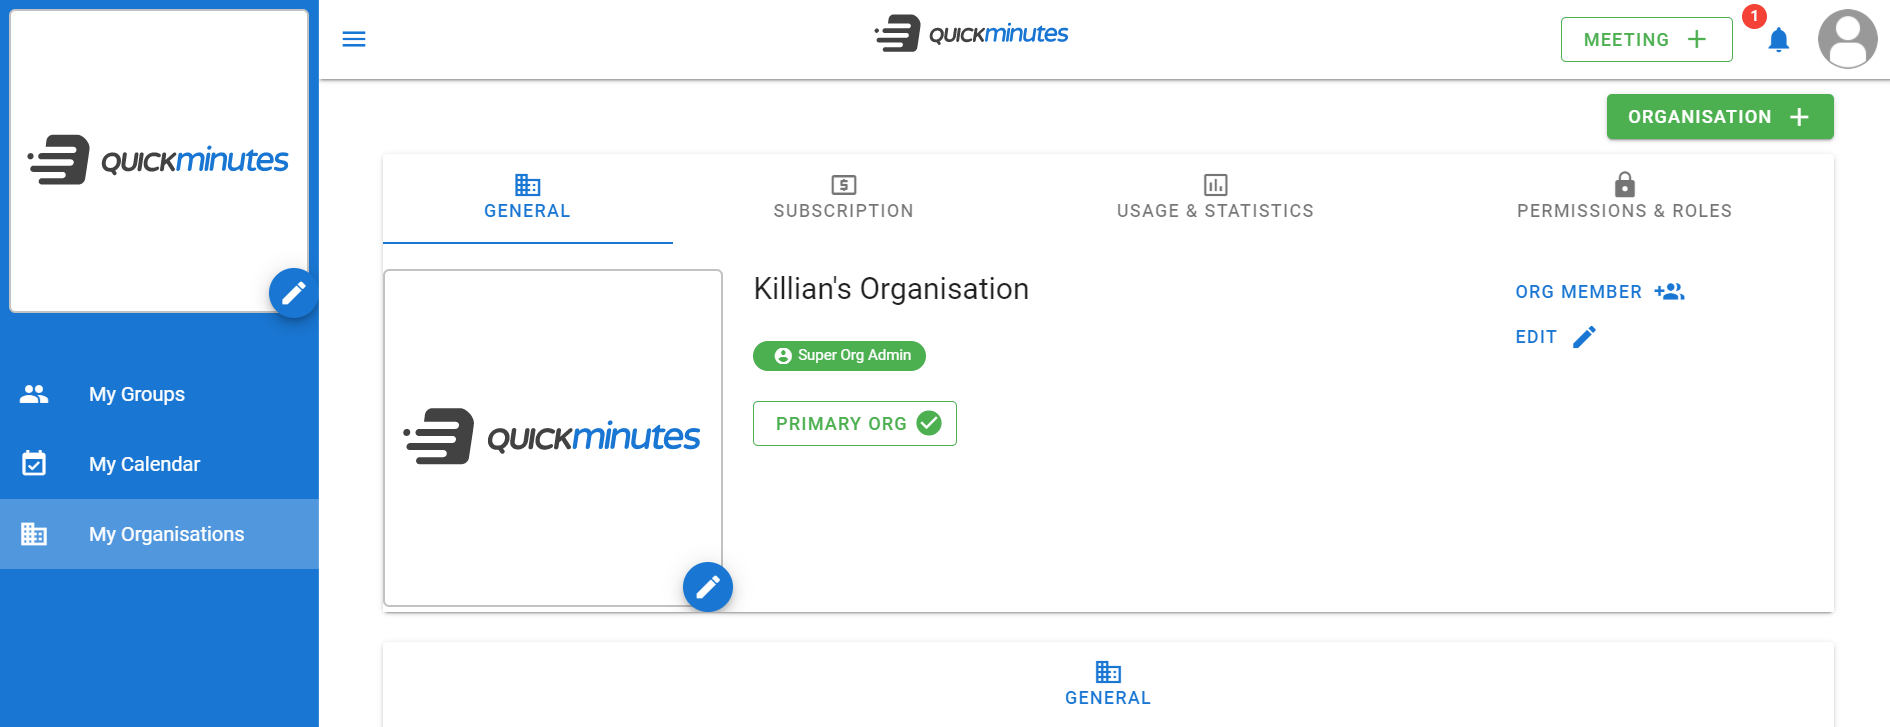Click the plus icon in Organisation button

click(1799, 117)
